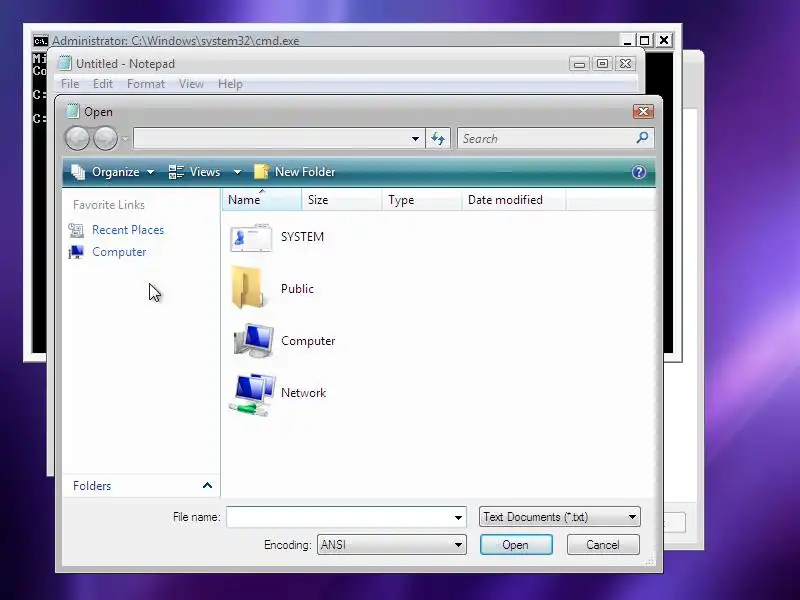This screenshot has height=600, width=800.
Task: Click the SYSTEM item label
Action: point(302,237)
